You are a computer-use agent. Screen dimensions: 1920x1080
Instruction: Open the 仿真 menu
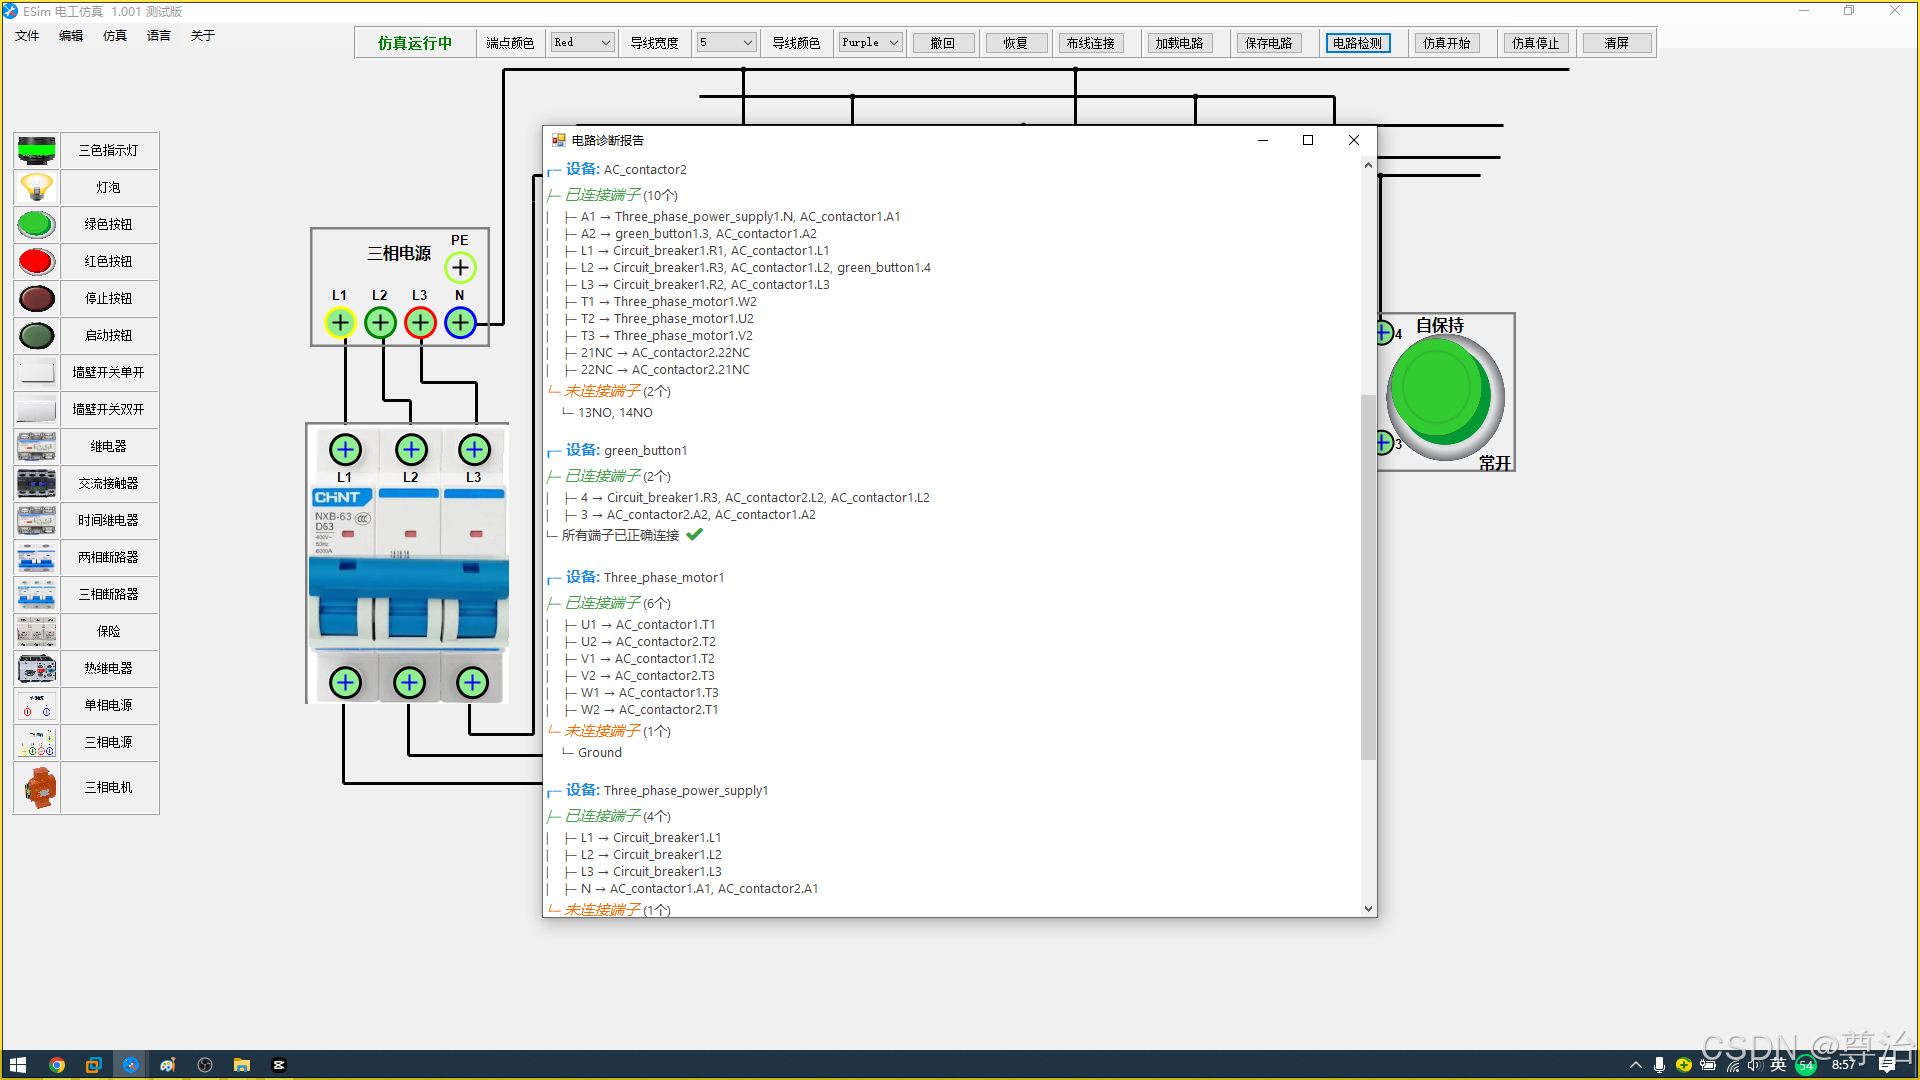(115, 36)
